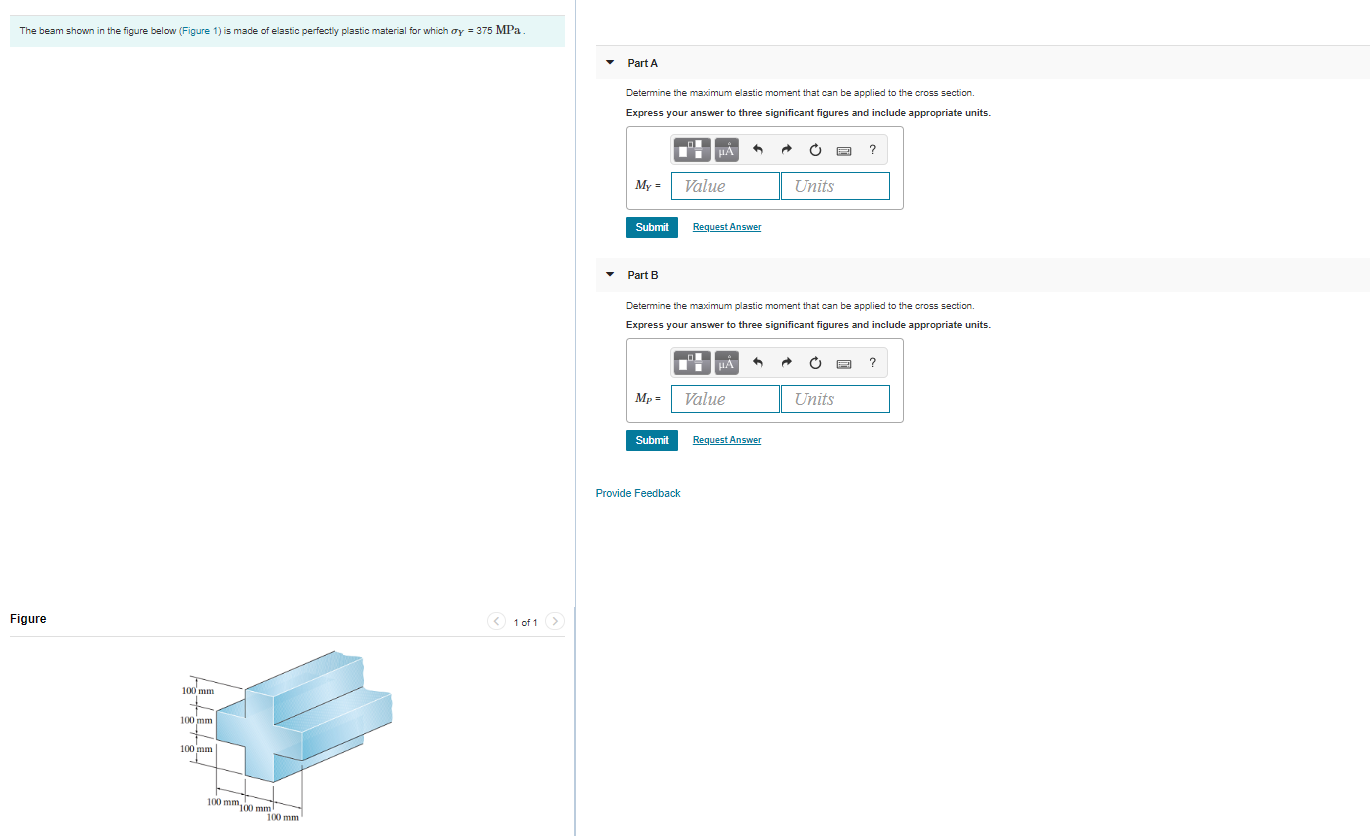
Task: Redo the edit in Part B toolbar
Action: click(786, 363)
